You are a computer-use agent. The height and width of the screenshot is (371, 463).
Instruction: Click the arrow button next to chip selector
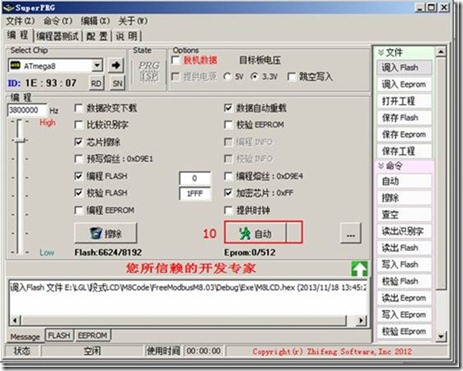(x=116, y=65)
